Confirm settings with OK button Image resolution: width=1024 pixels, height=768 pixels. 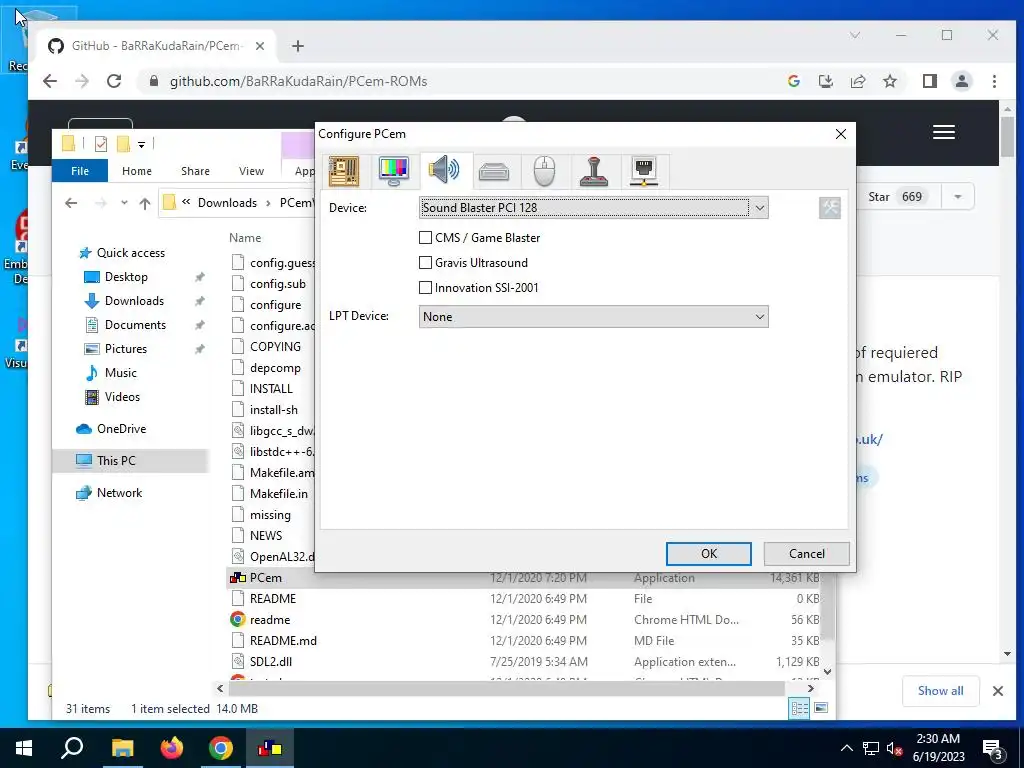click(709, 554)
